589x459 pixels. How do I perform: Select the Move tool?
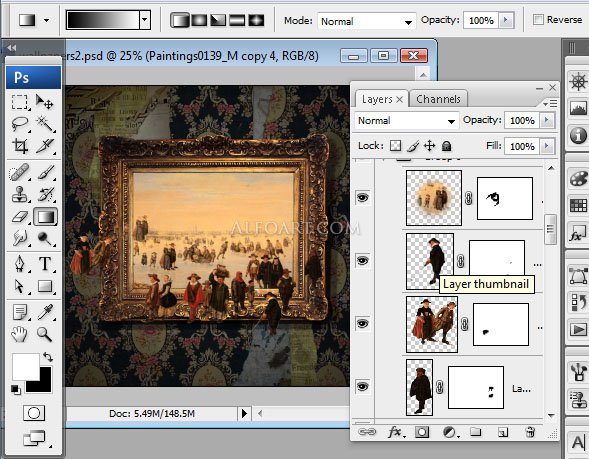45,102
